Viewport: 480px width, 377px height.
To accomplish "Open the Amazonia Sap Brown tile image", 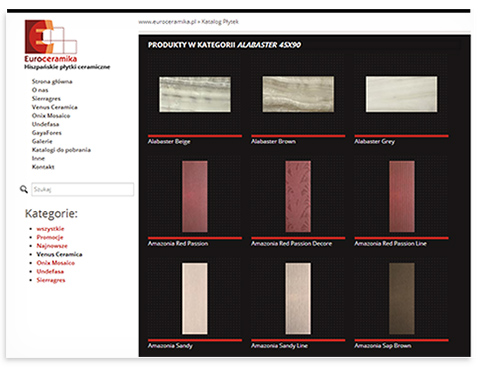I will click(x=402, y=299).
